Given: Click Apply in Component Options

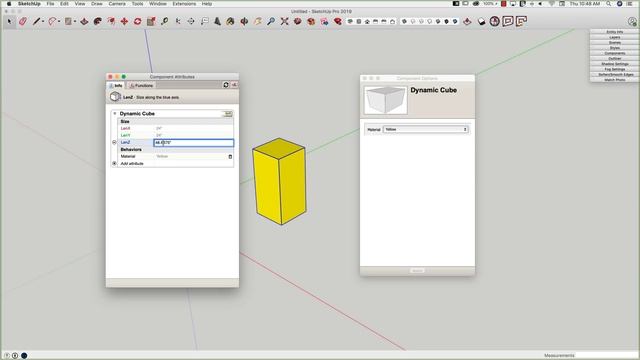Looking at the screenshot, I should click(417, 271).
